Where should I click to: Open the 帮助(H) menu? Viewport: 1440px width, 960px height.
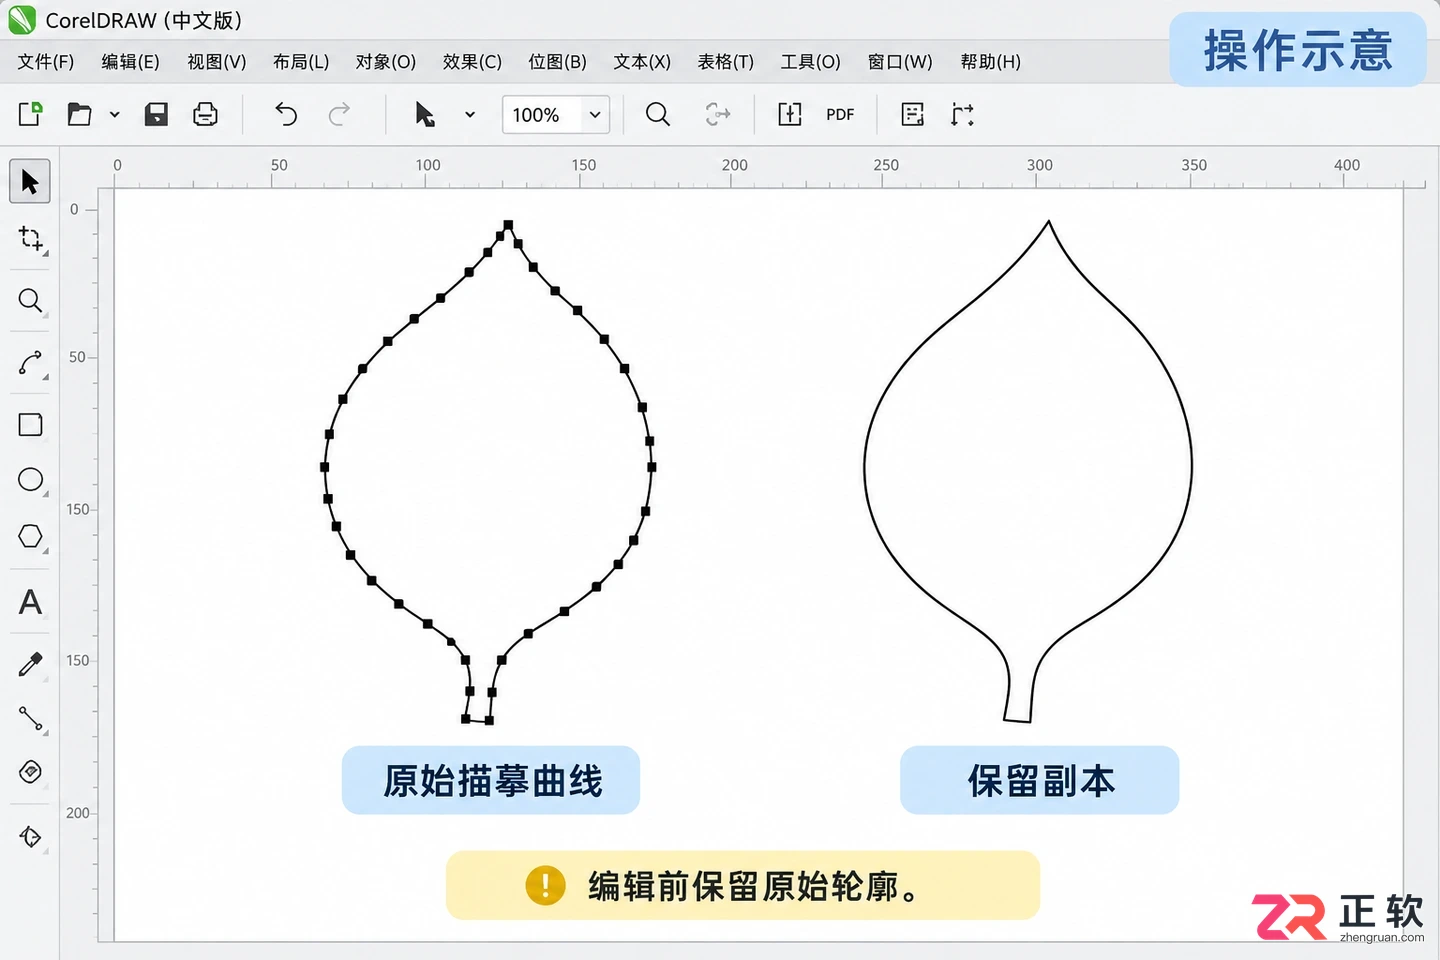pyautogui.click(x=991, y=62)
